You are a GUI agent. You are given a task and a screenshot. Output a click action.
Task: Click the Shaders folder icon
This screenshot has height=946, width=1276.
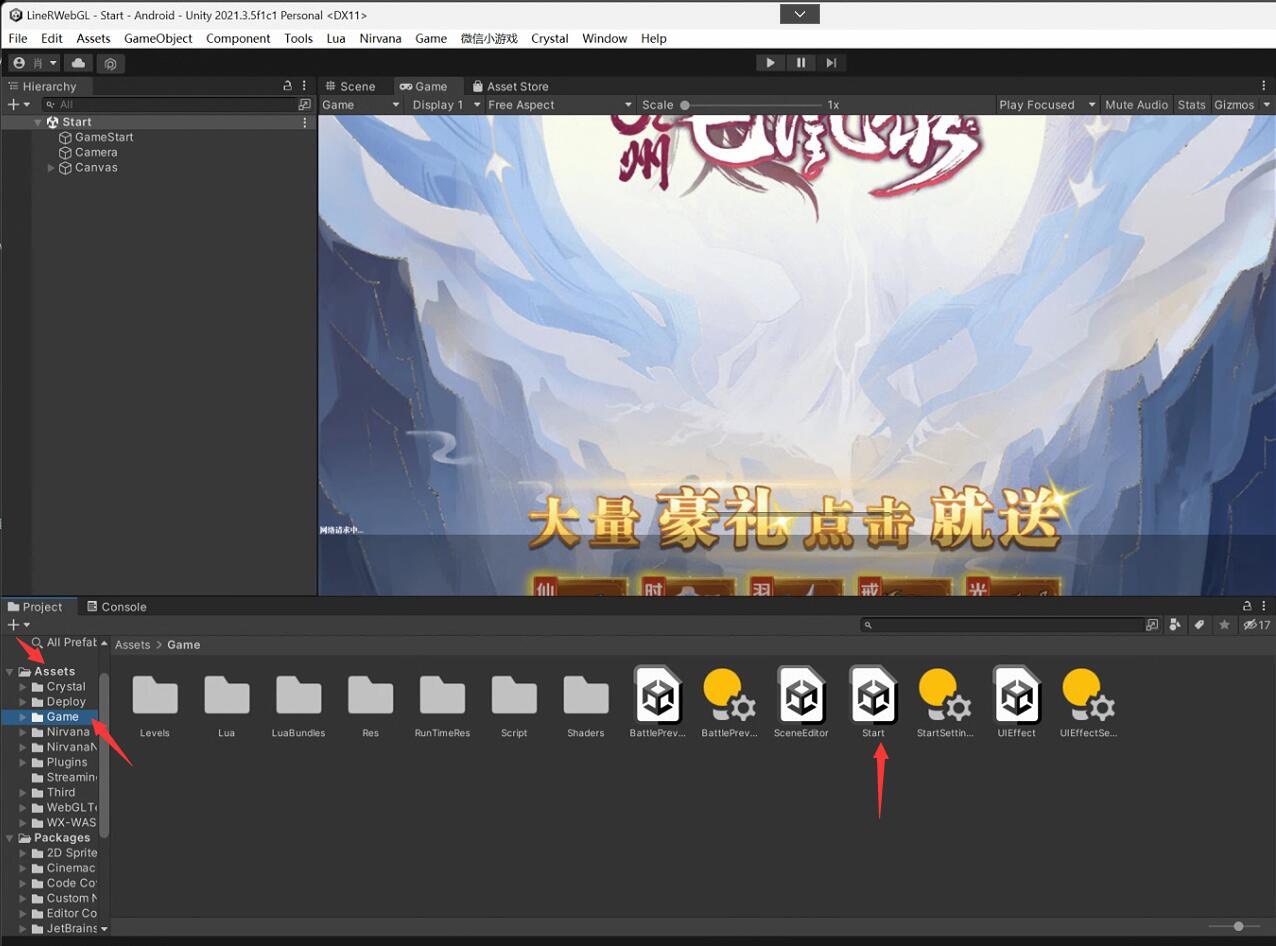click(585, 696)
